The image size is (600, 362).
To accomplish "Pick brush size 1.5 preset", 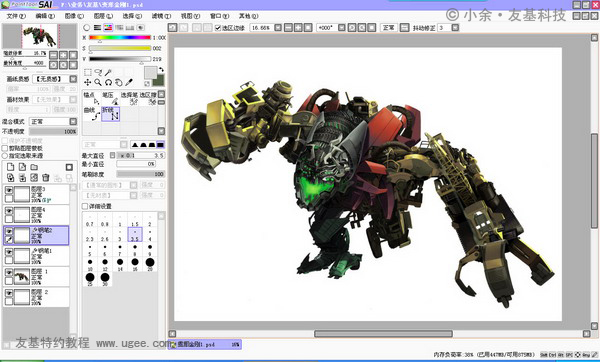I will [x=135, y=220].
